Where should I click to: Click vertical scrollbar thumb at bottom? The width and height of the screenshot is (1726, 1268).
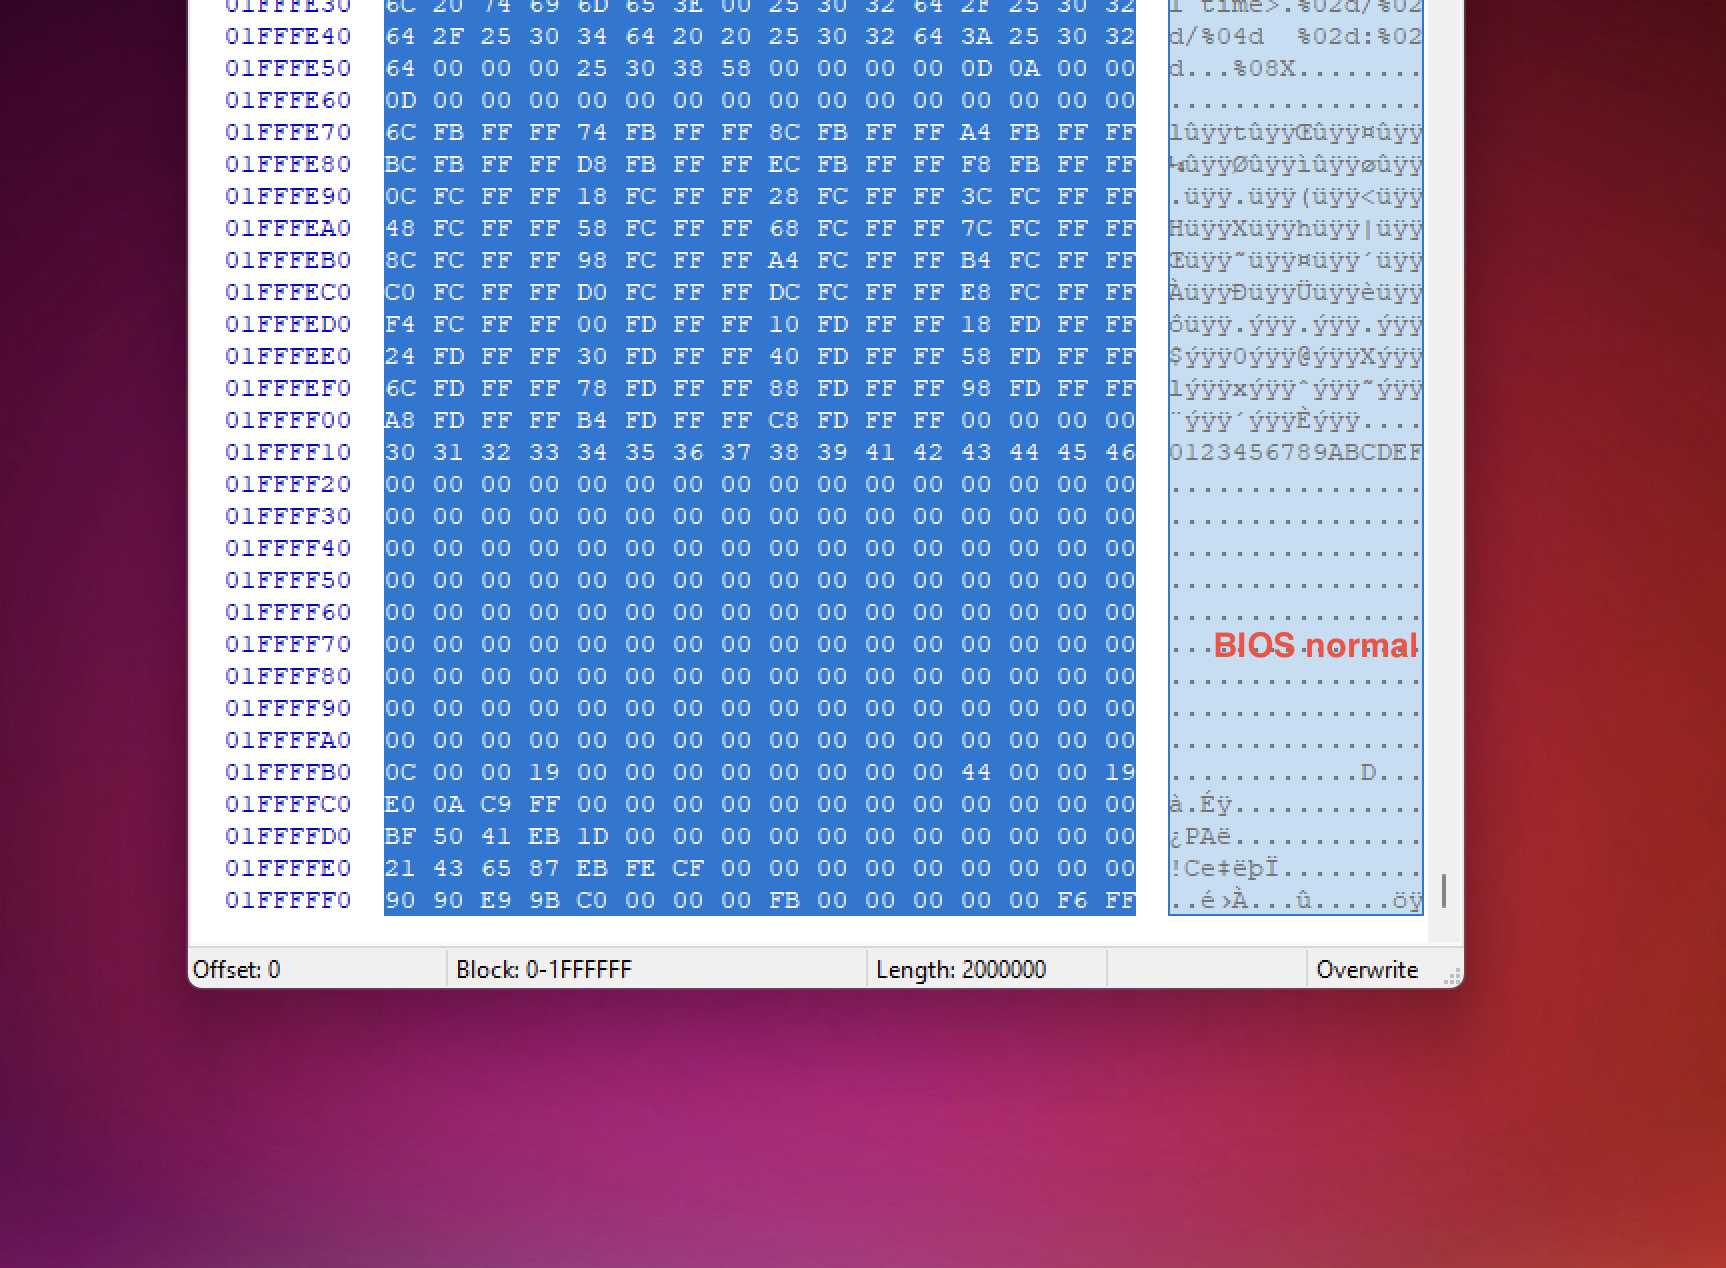[x=1444, y=890]
